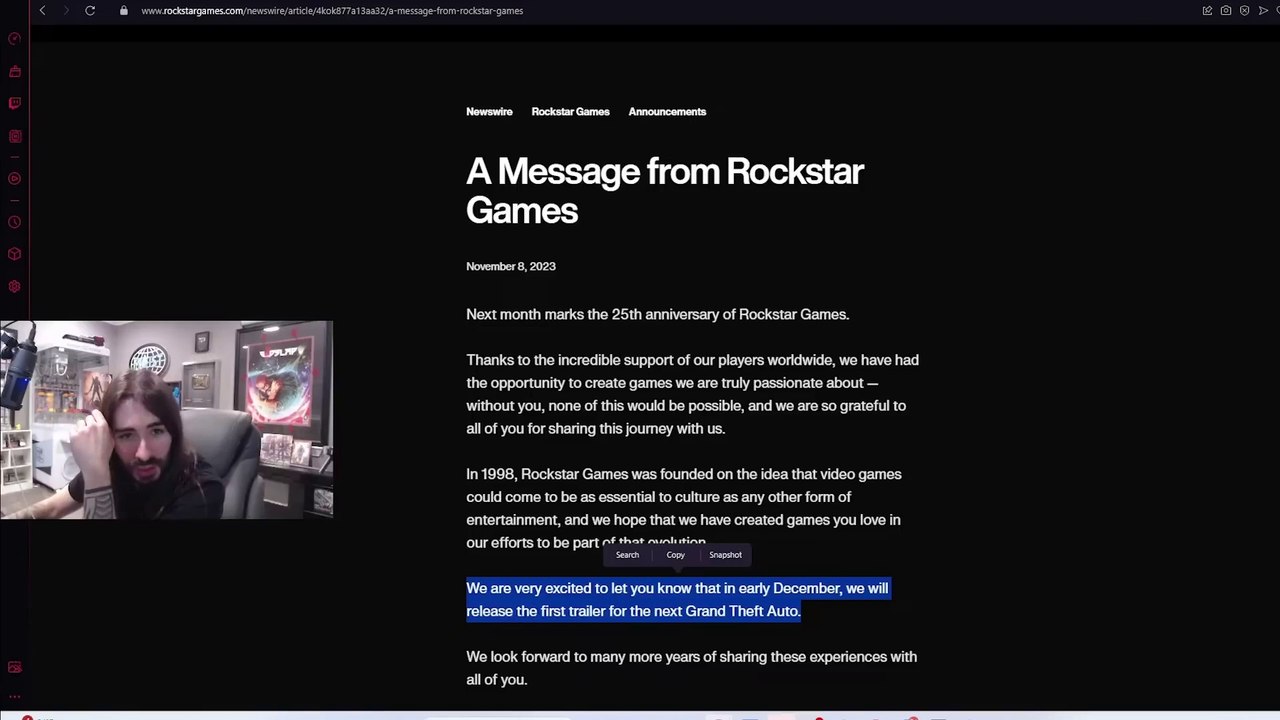This screenshot has width=1280, height=720.
Task: Open sidebar three-dots more options
Action: tap(14, 697)
